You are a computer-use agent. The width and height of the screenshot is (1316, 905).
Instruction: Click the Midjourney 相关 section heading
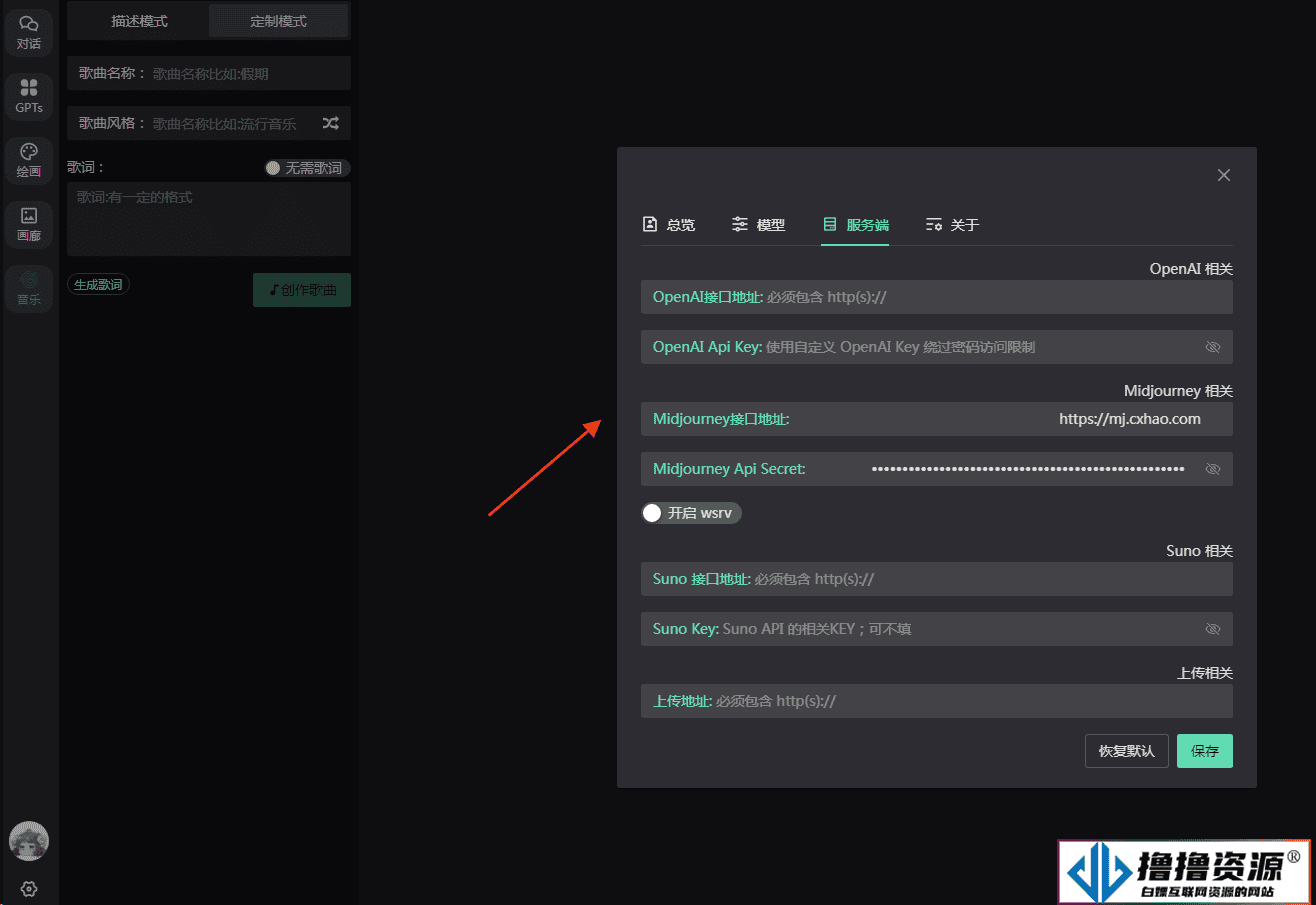[x=1178, y=391]
